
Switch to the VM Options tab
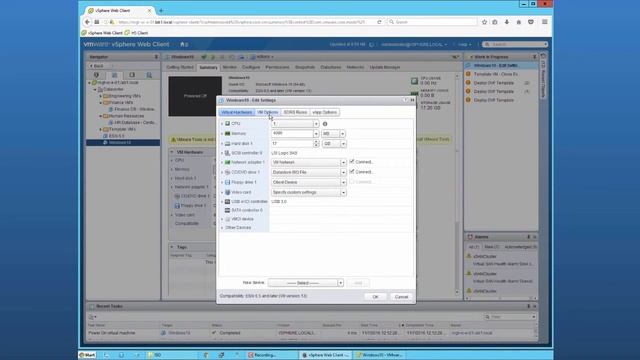(x=268, y=112)
